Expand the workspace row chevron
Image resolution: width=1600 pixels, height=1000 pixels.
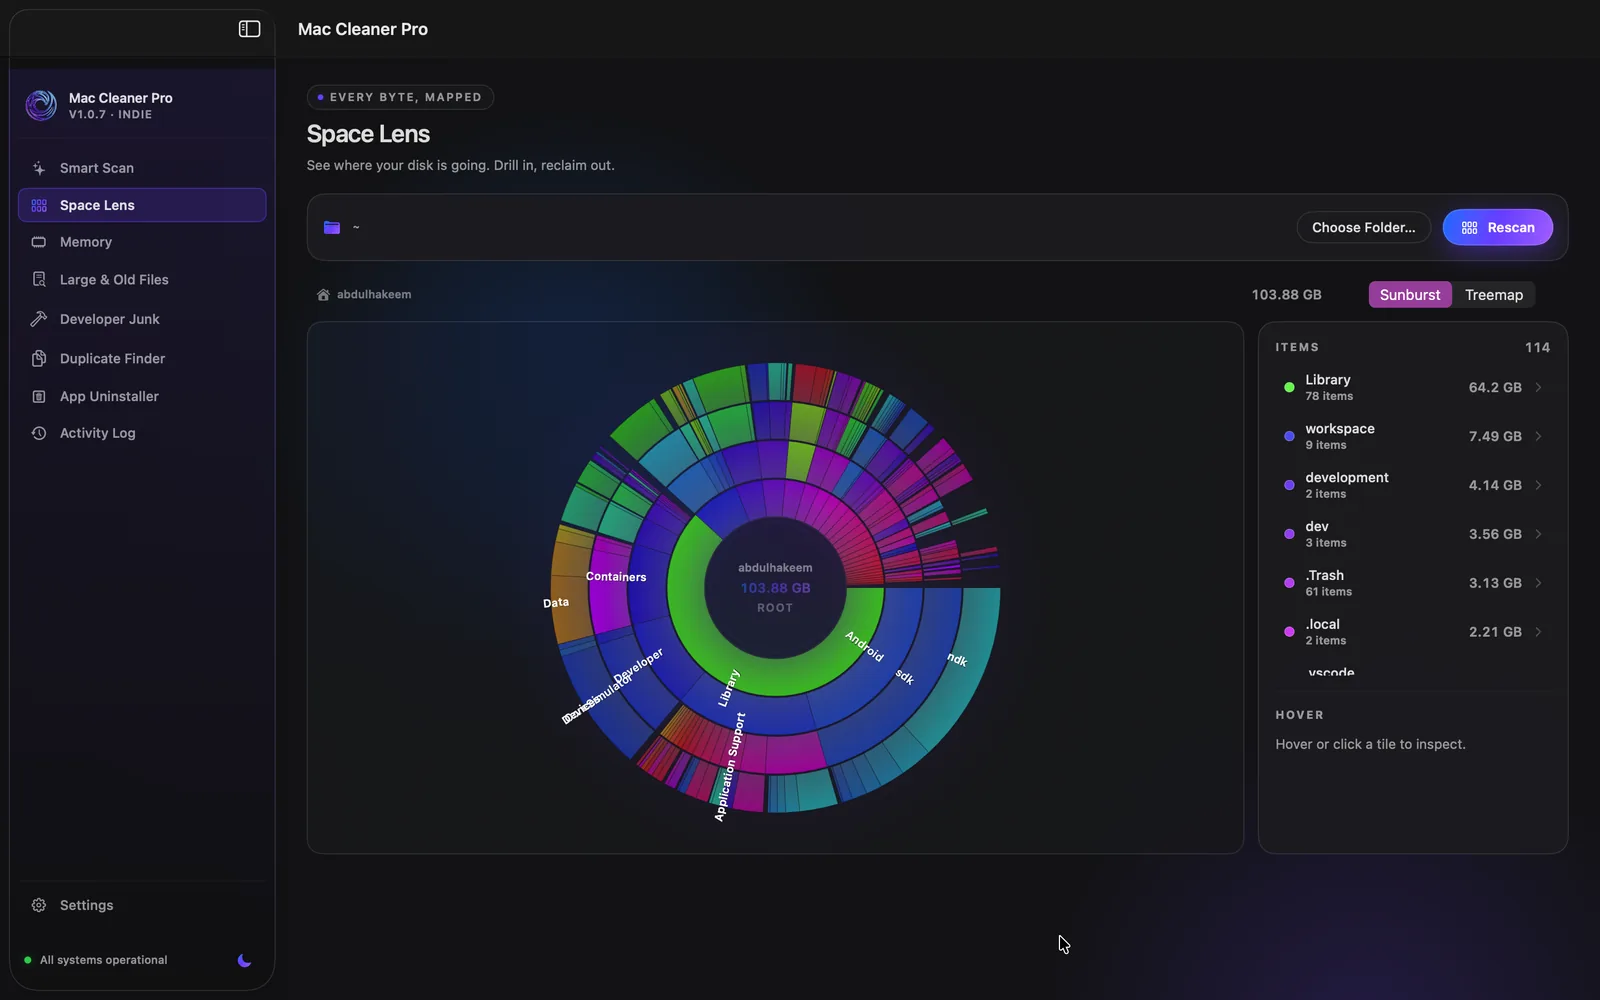(x=1538, y=436)
